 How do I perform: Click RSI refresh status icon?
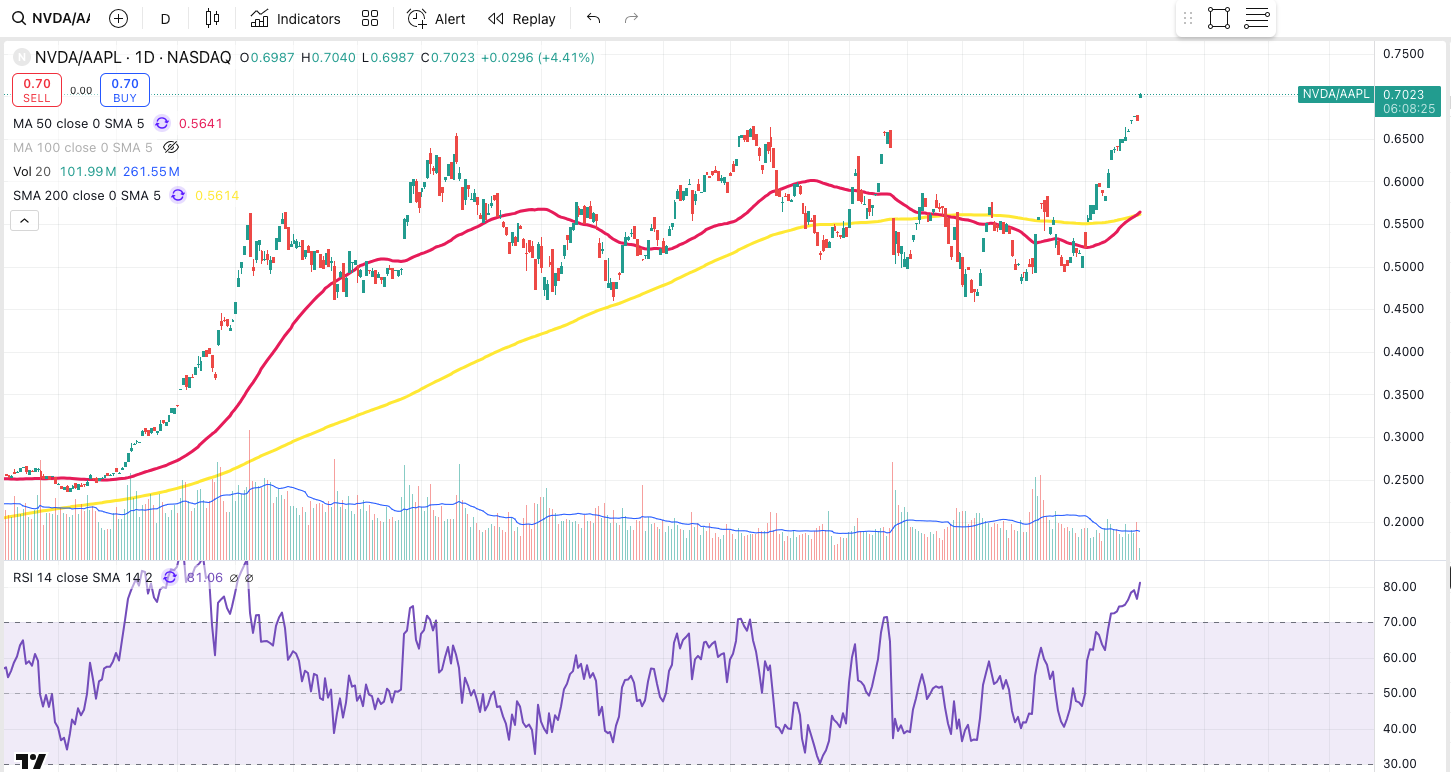(x=170, y=578)
